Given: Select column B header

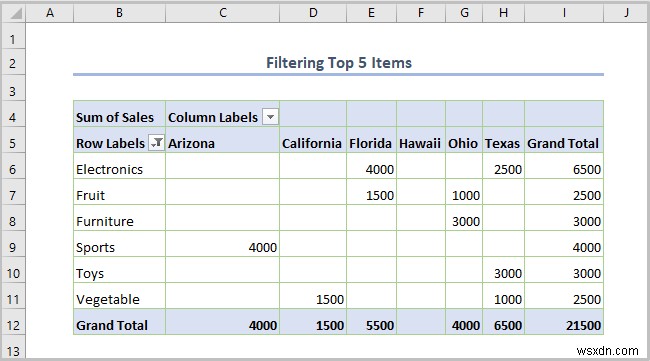Looking at the screenshot, I should [x=119, y=13].
